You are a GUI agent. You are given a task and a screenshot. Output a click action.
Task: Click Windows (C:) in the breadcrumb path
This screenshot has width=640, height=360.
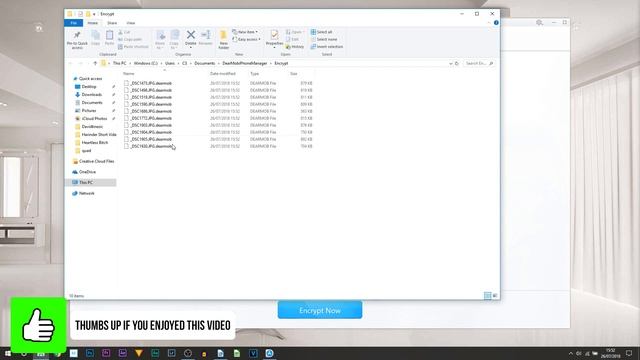point(146,63)
